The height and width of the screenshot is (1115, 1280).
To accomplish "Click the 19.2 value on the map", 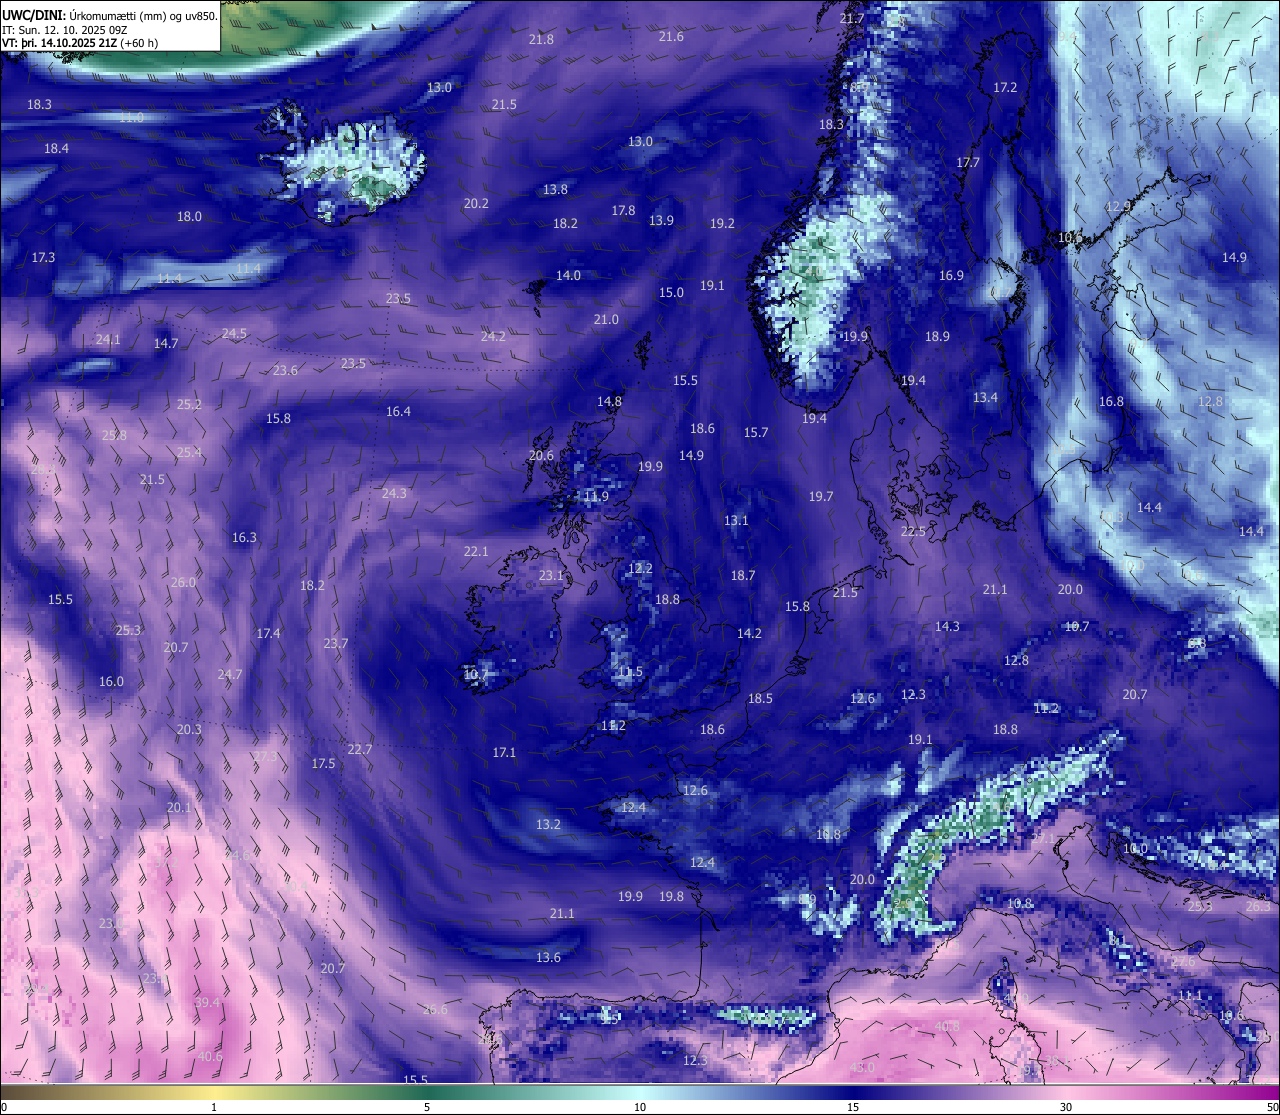I will point(722,223).
